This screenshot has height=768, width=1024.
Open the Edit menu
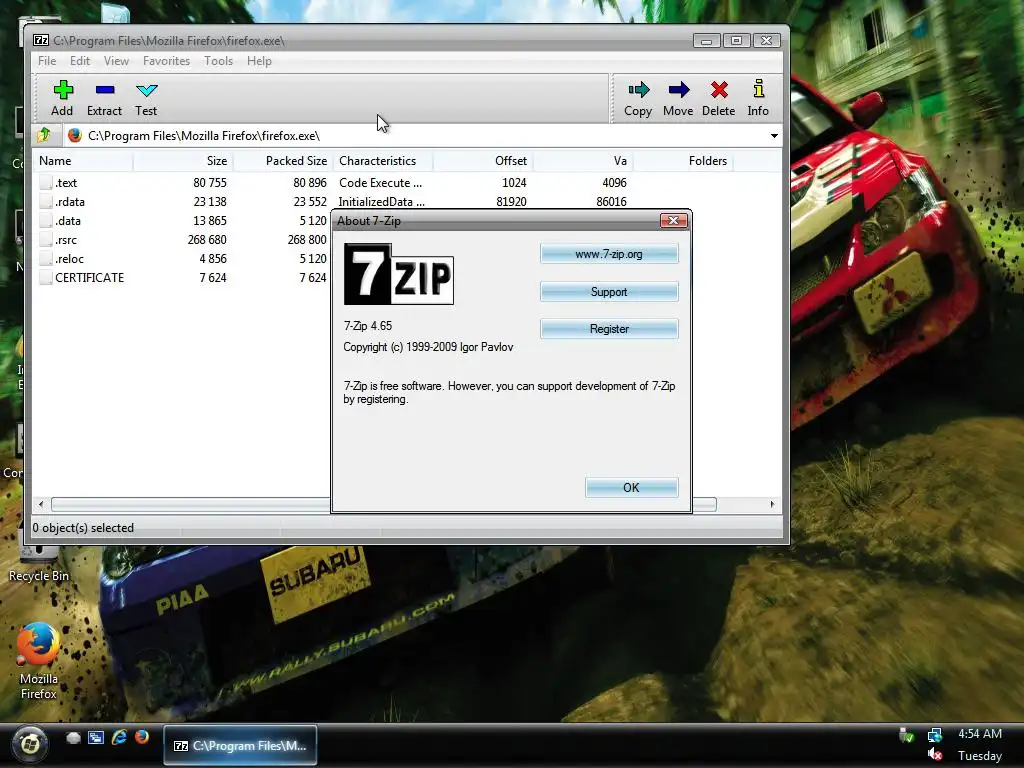tap(80, 61)
